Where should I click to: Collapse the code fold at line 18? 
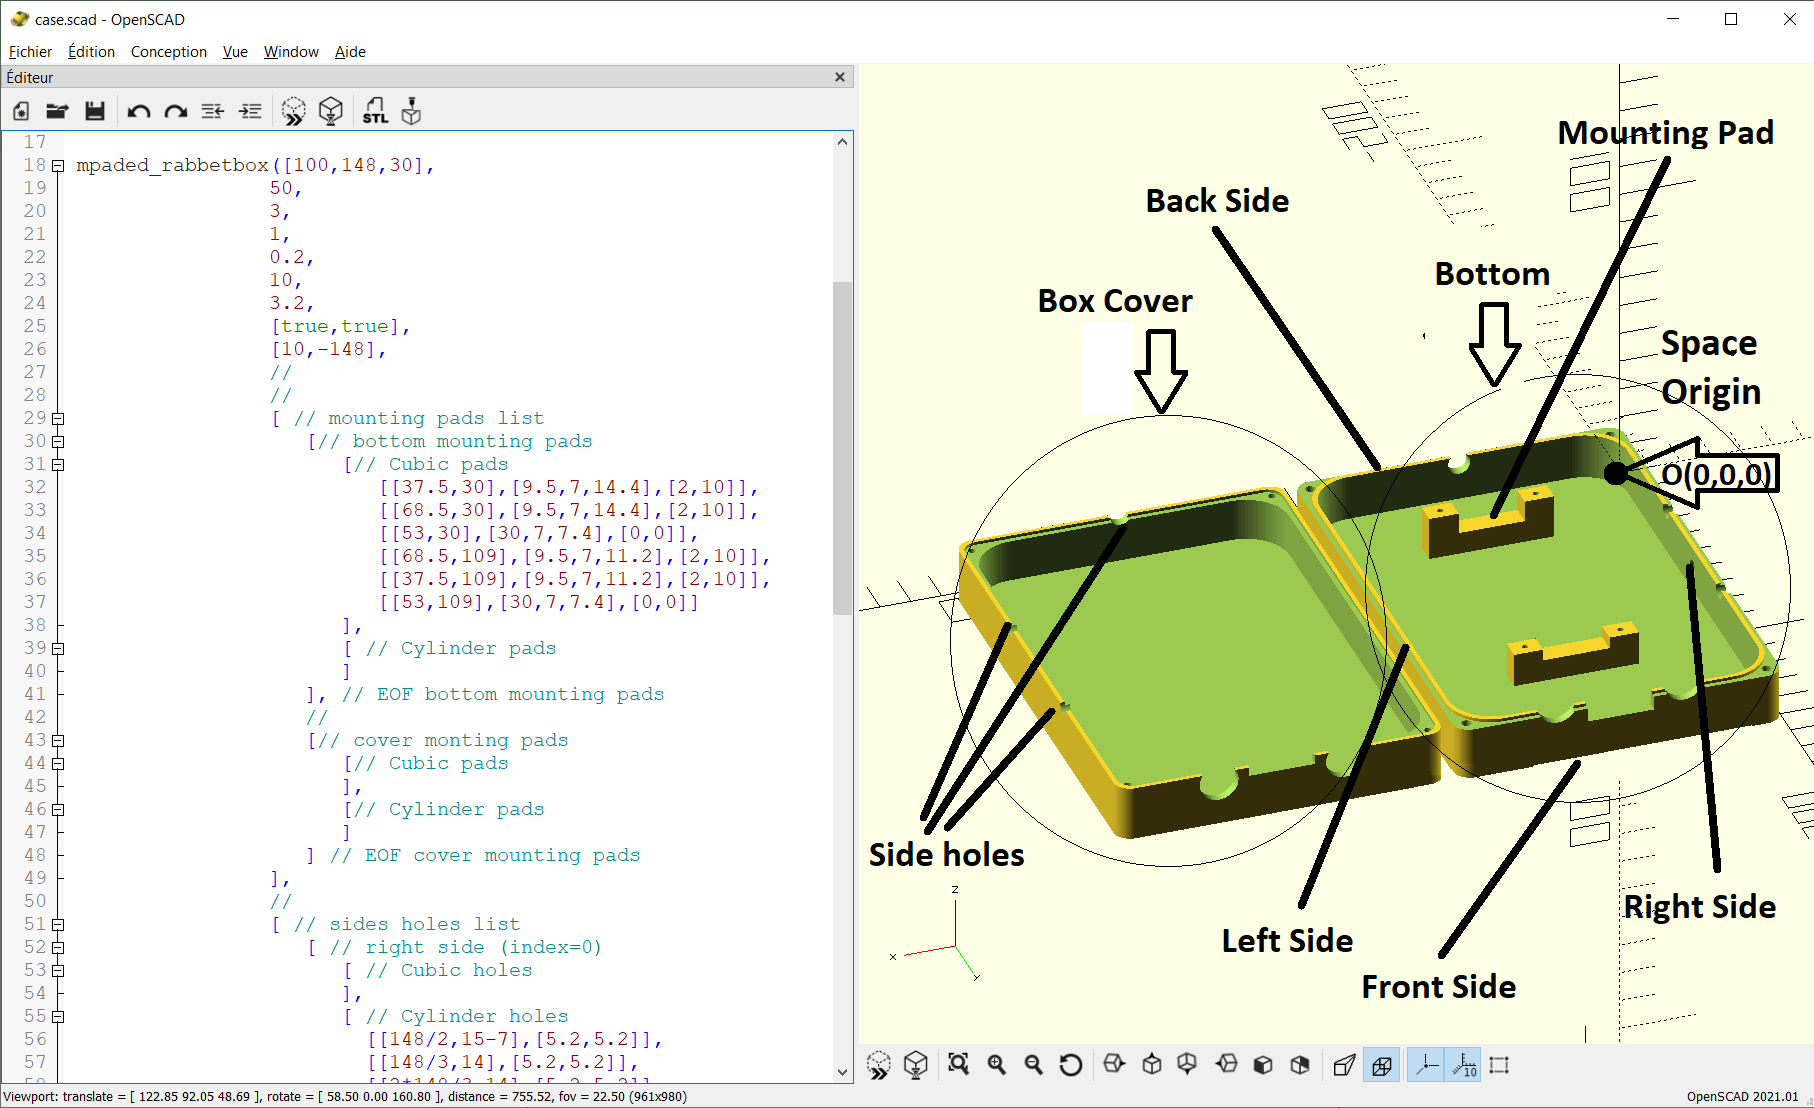pos(58,166)
